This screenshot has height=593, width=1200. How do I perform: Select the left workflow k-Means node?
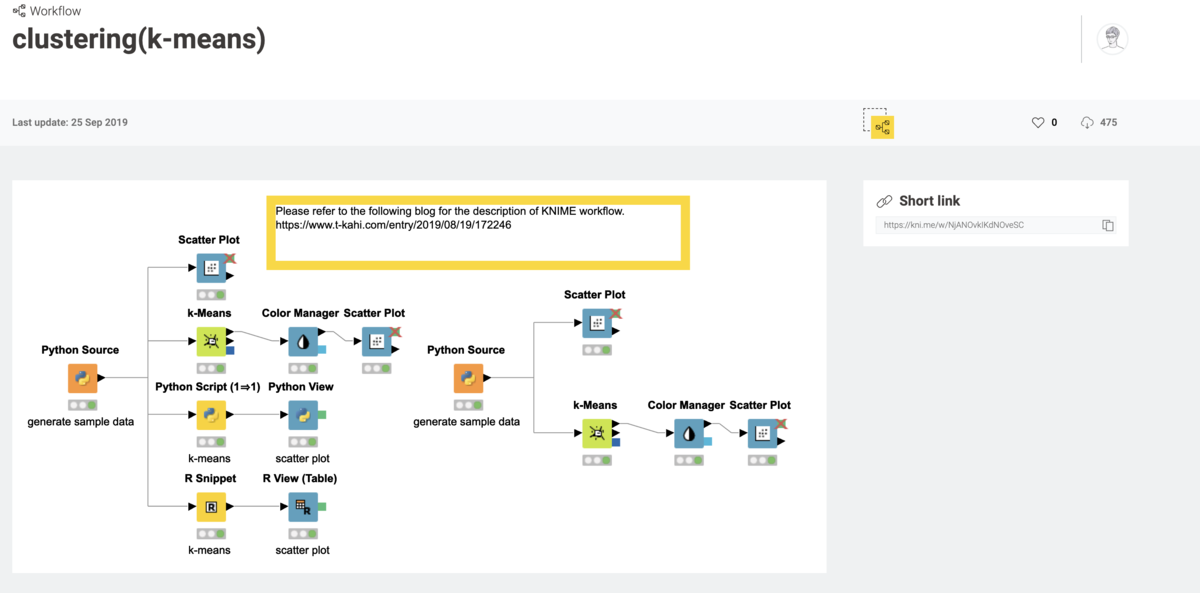coord(210,341)
